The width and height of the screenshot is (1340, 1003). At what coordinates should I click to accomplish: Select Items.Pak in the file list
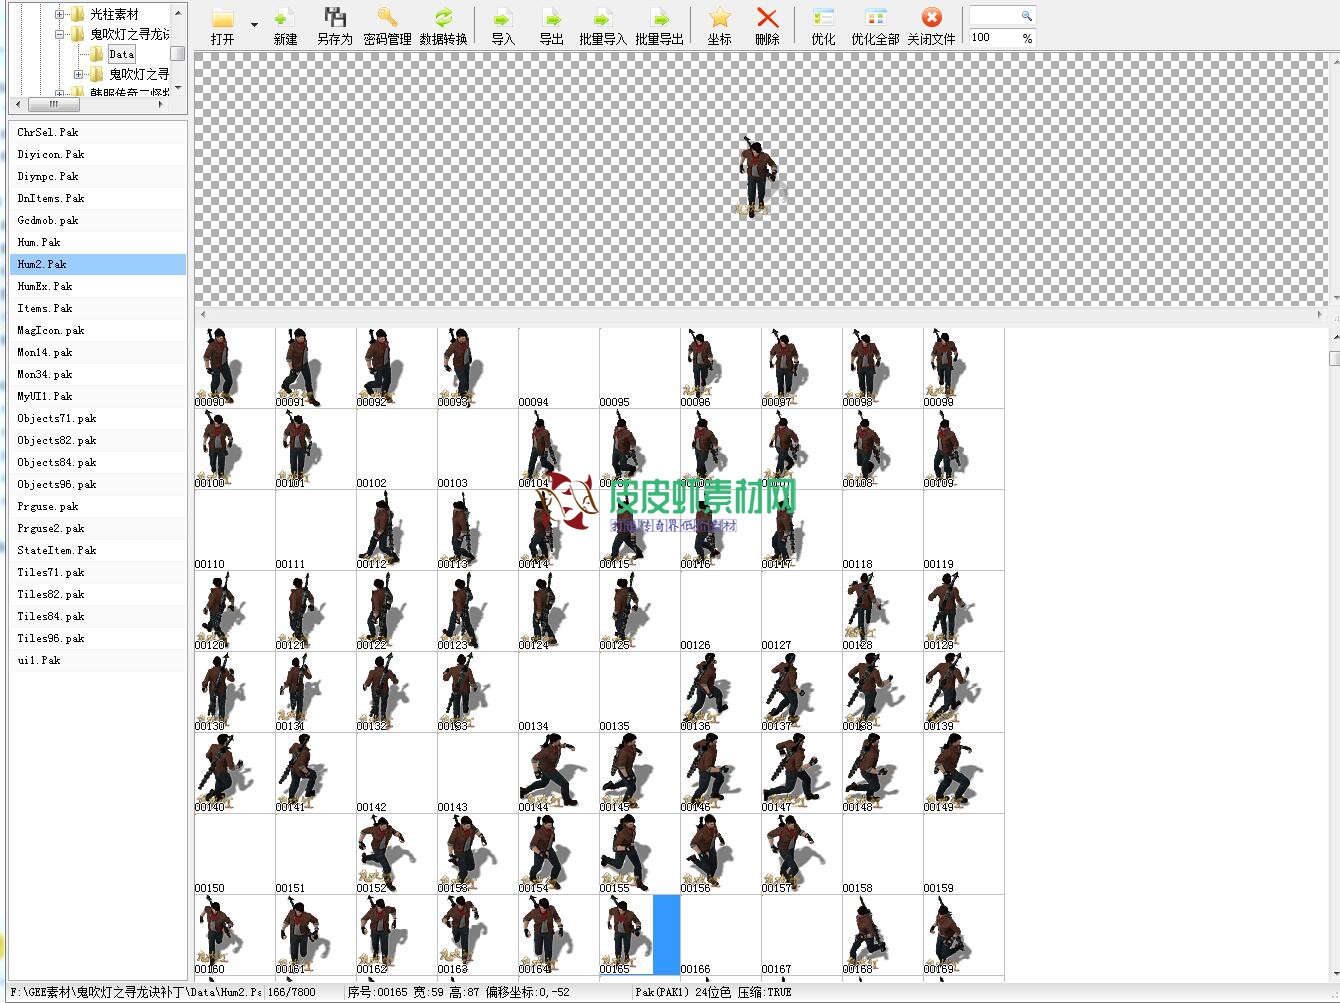[45, 308]
